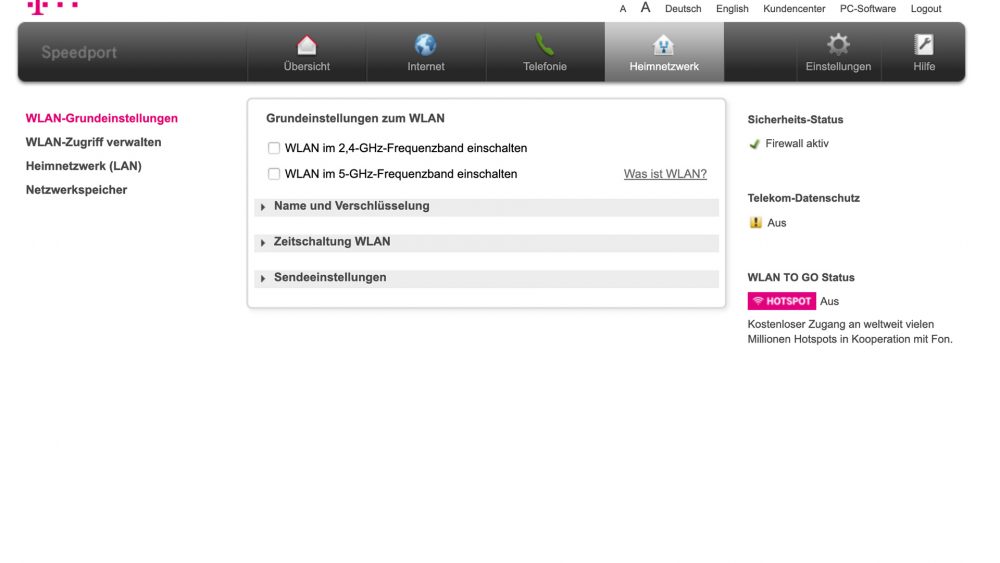
Task: Open the PC-Software link
Action: (867, 9)
